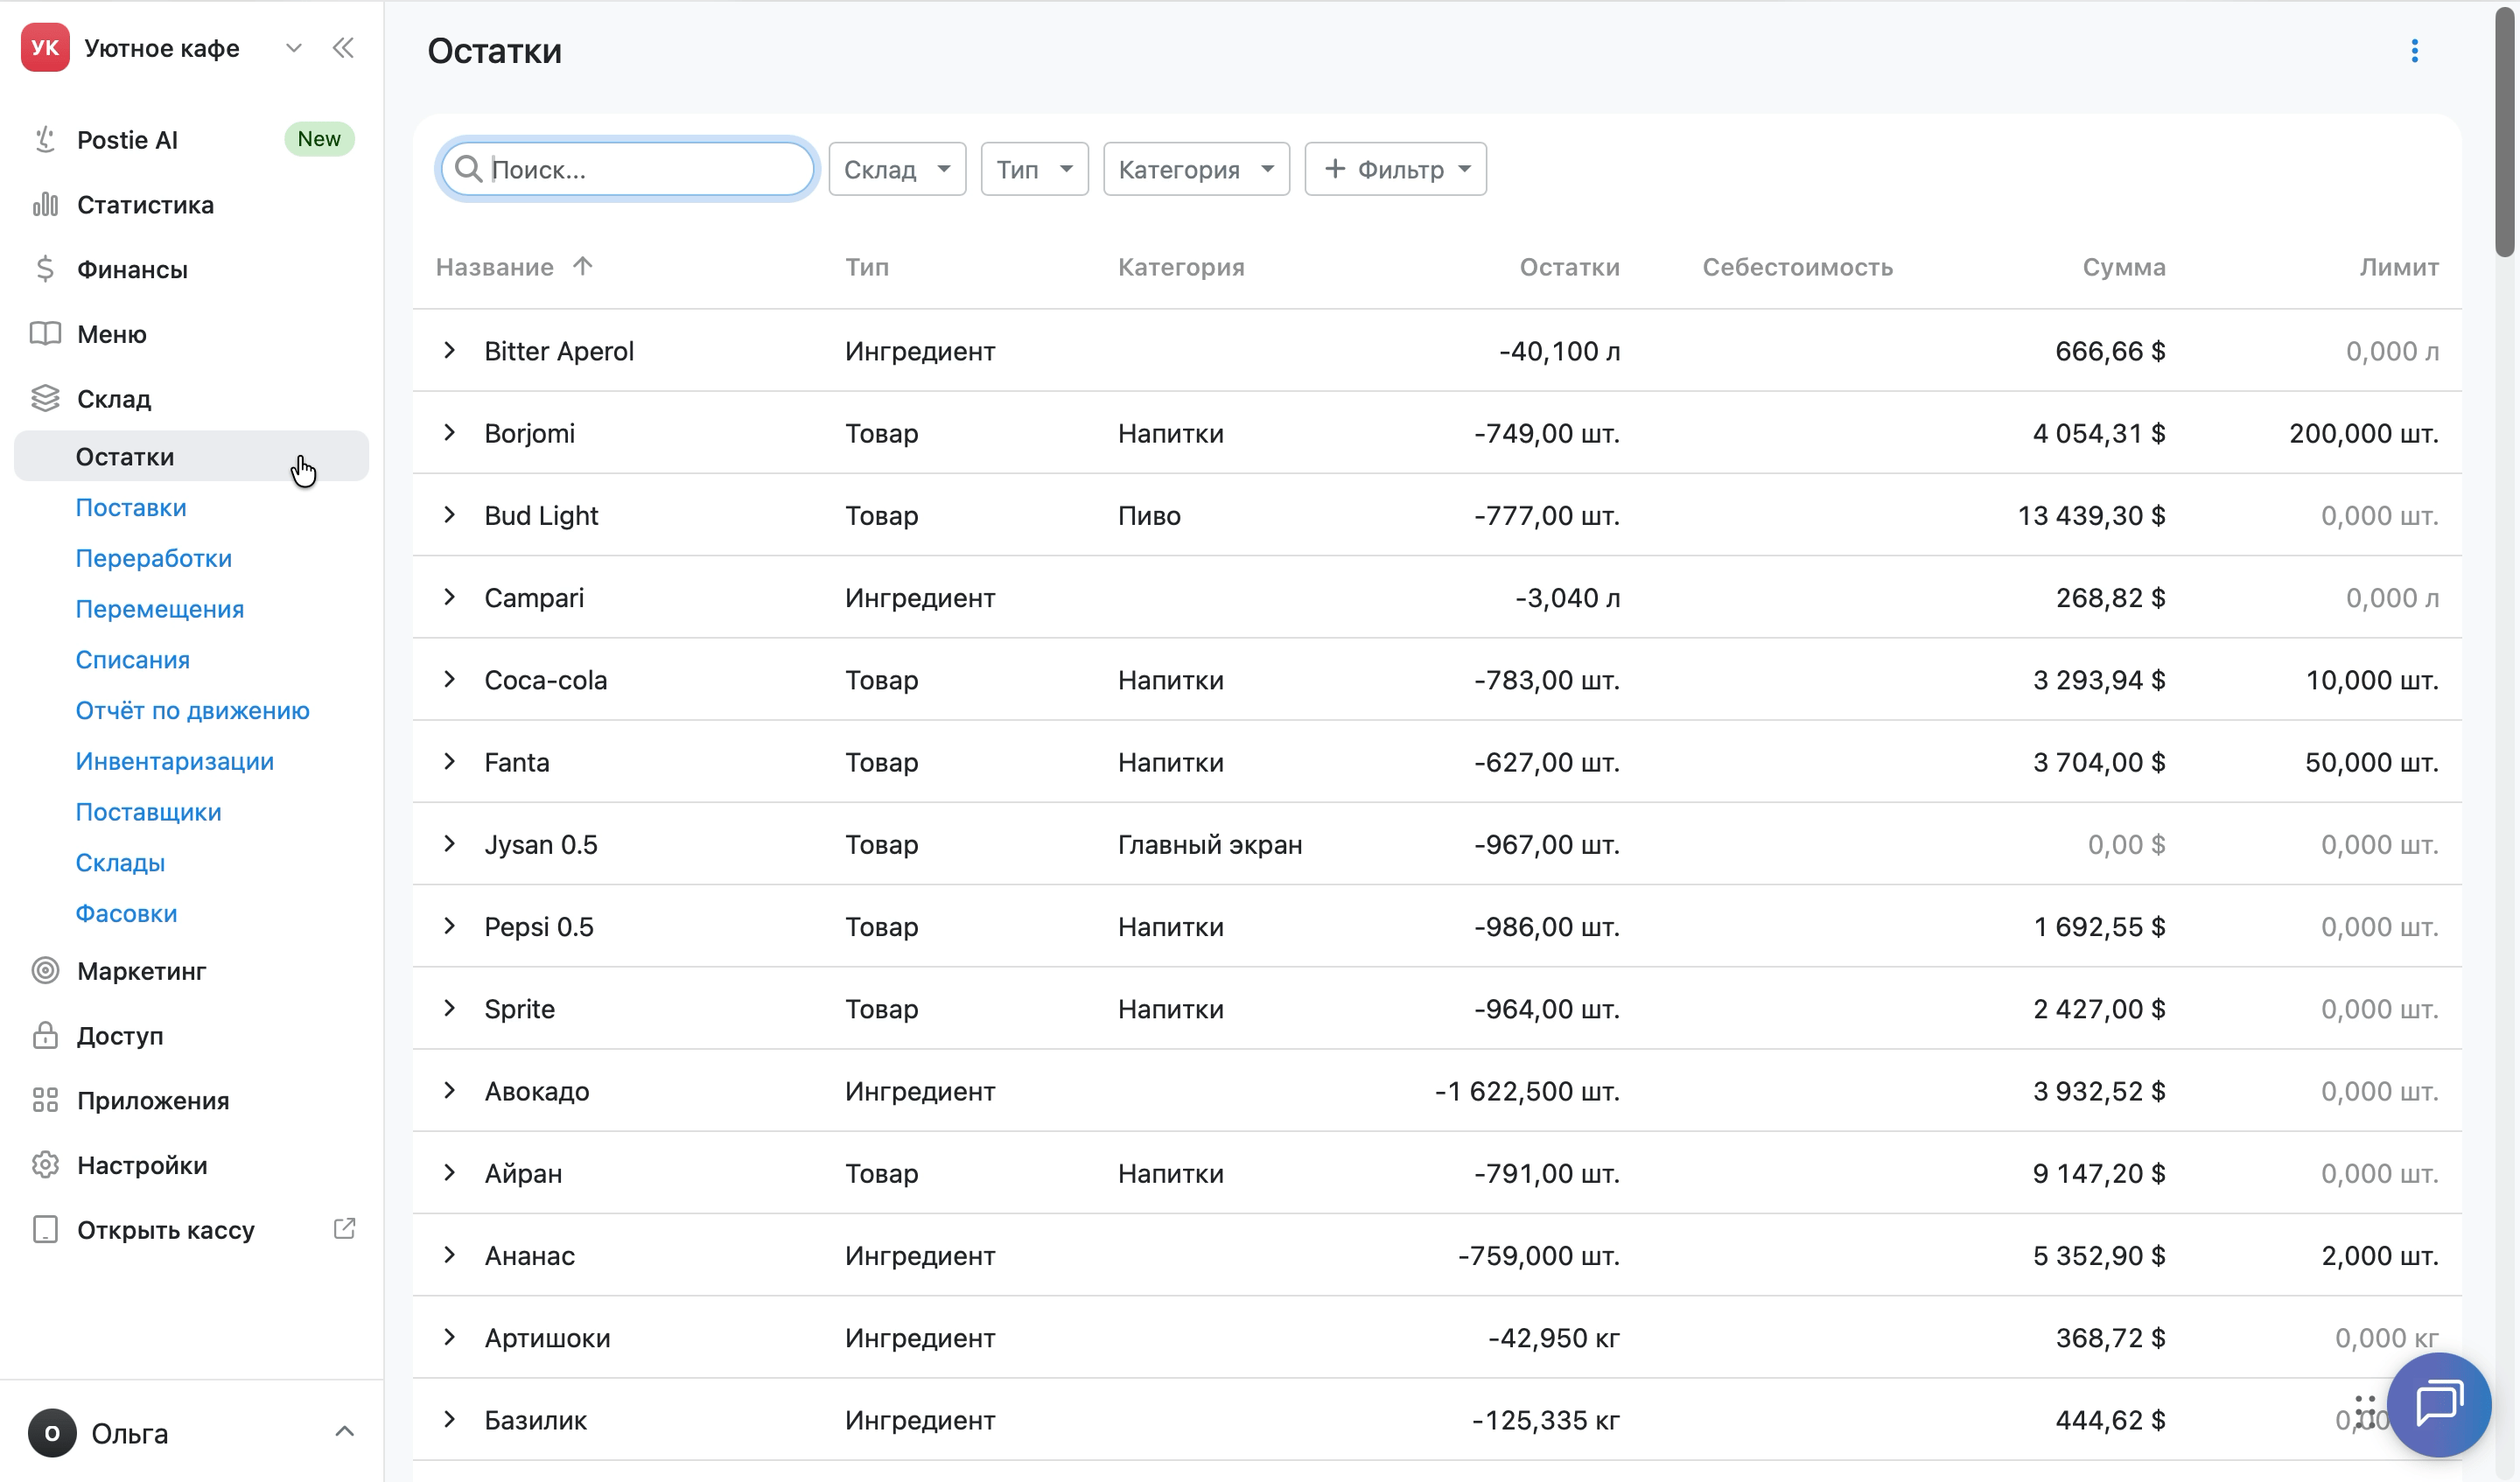The width and height of the screenshot is (2520, 1482).
Task: Expand the Fanta row
Action: click(450, 761)
